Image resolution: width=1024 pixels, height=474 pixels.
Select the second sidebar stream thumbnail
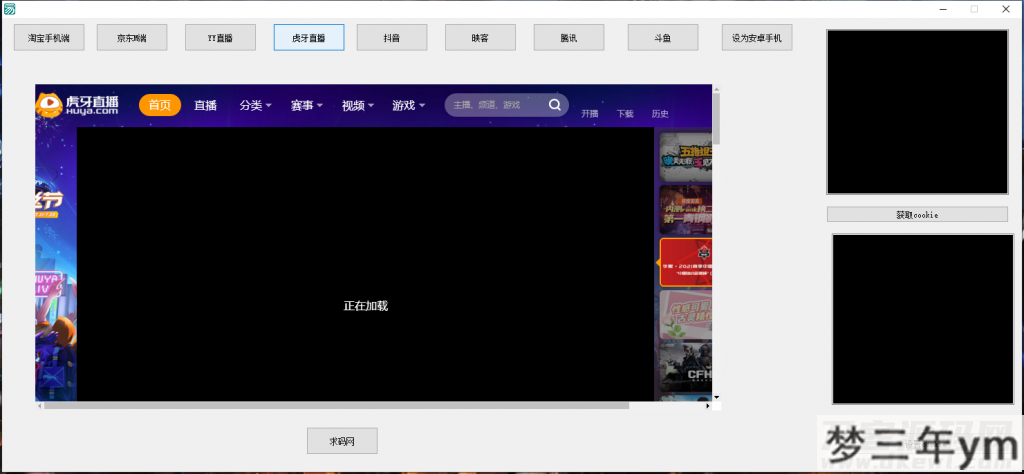[685, 210]
